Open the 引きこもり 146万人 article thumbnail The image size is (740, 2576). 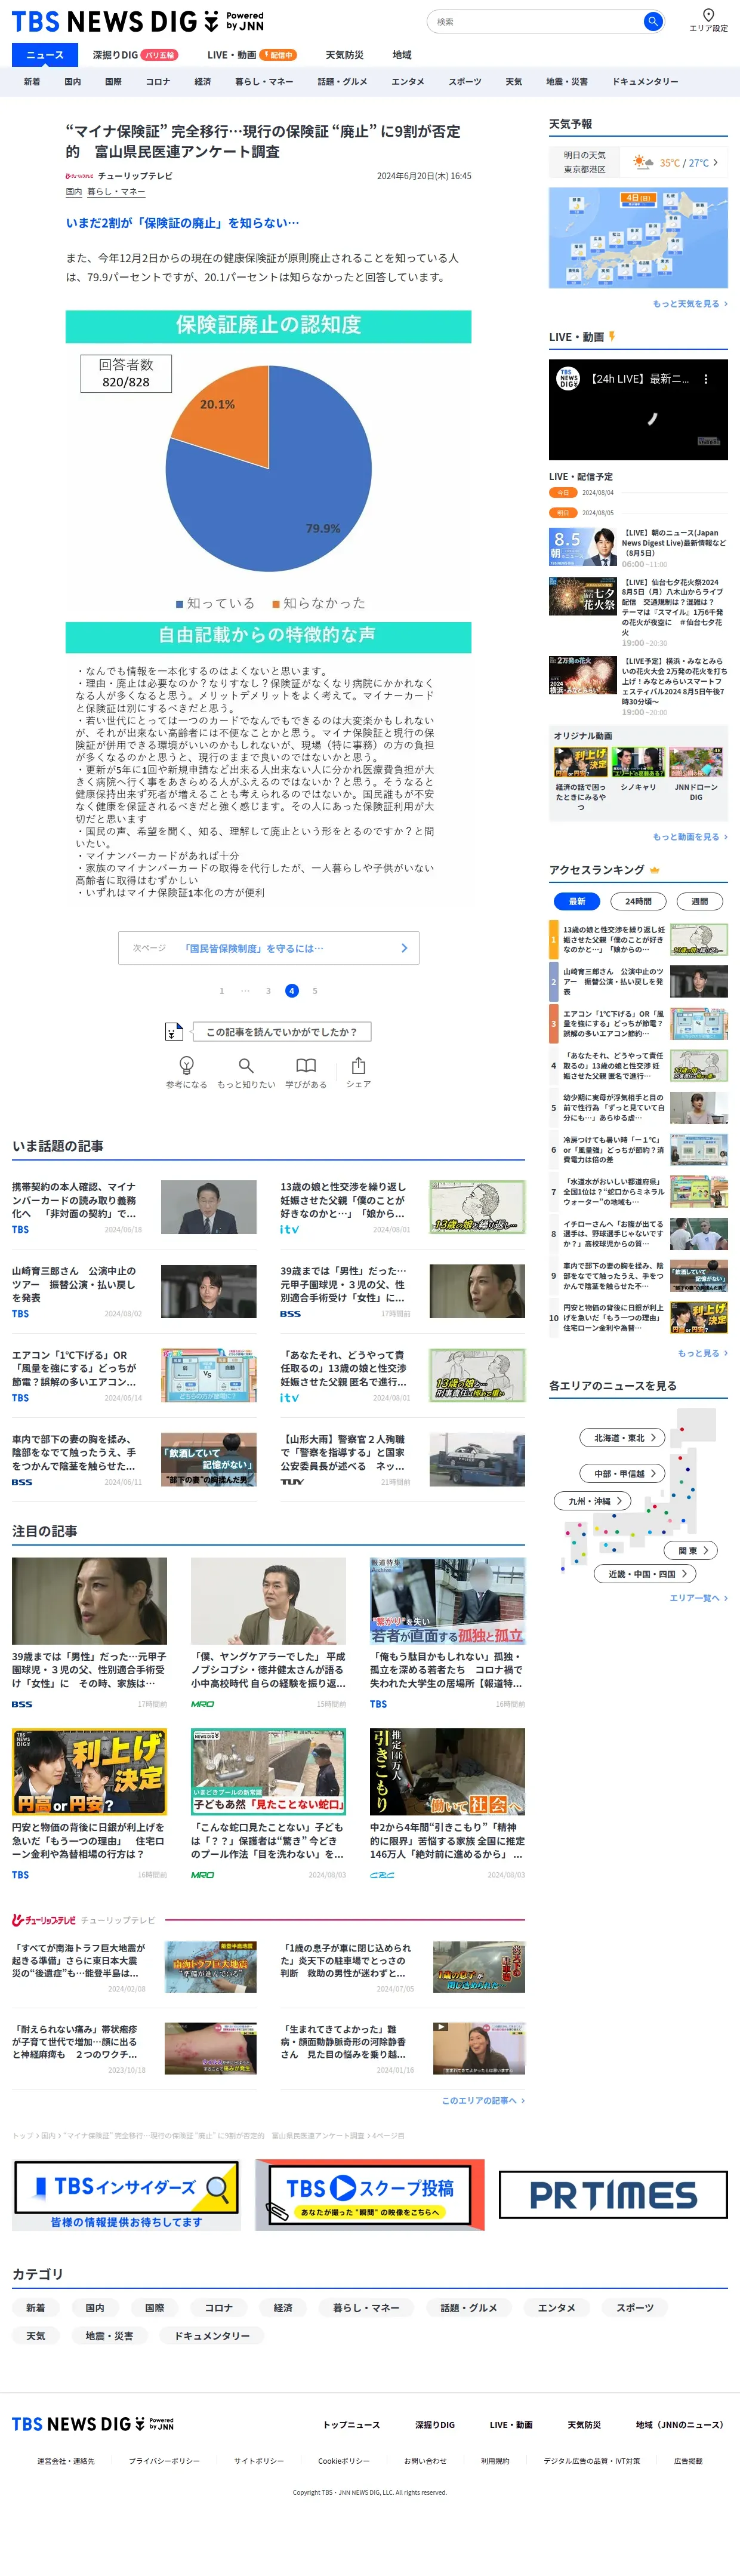[447, 1771]
